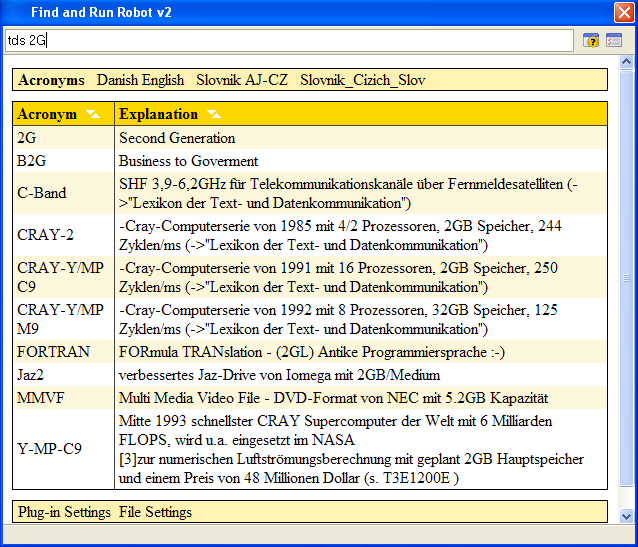
Task: Open the options icon beside help icon
Action: (614, 40)
